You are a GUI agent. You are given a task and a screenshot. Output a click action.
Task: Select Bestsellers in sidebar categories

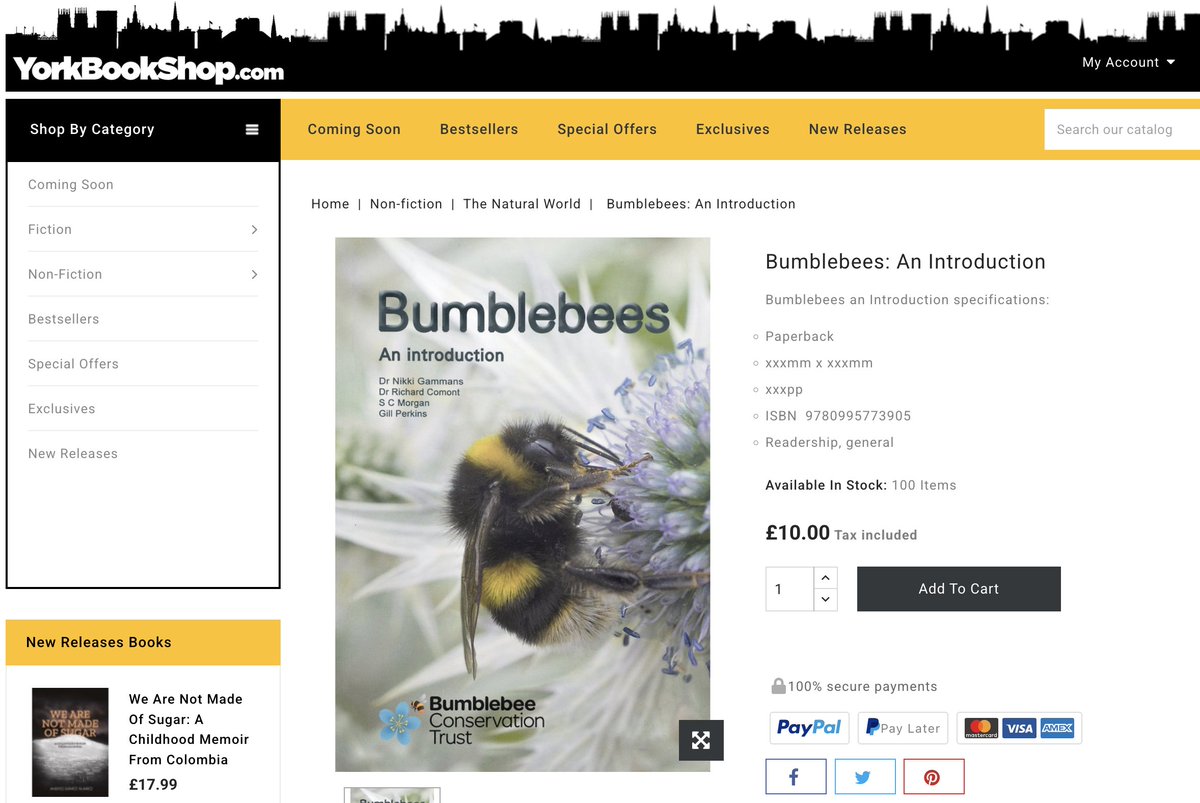[64, 319]
